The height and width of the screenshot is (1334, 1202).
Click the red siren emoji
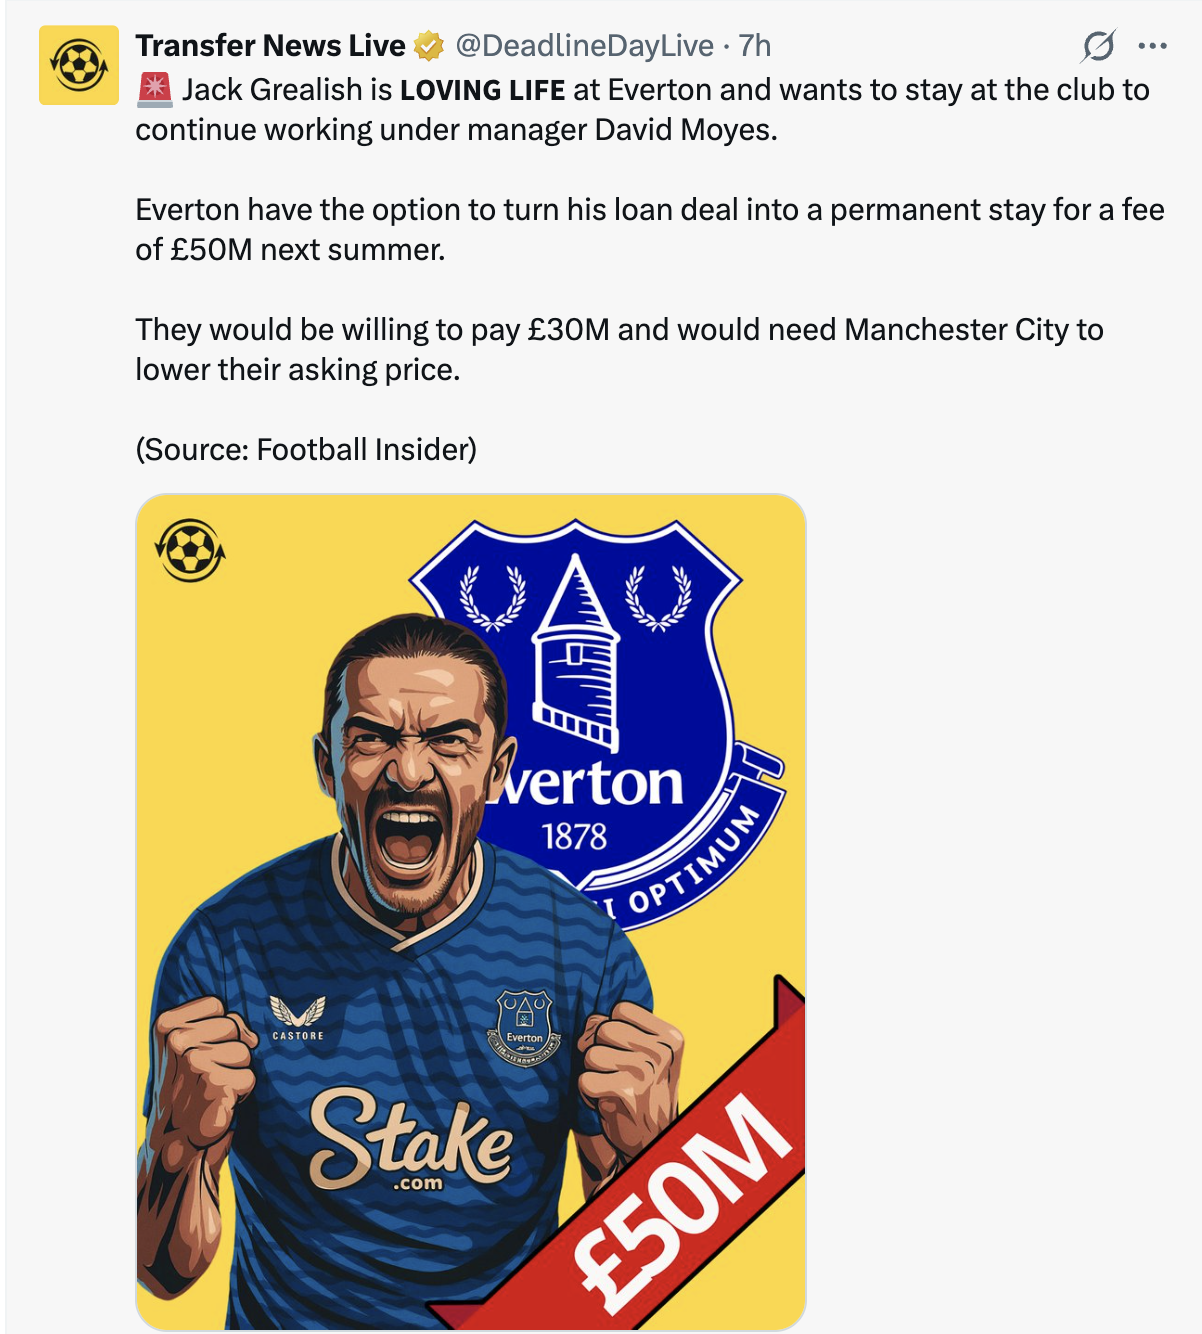click(155, 89)
